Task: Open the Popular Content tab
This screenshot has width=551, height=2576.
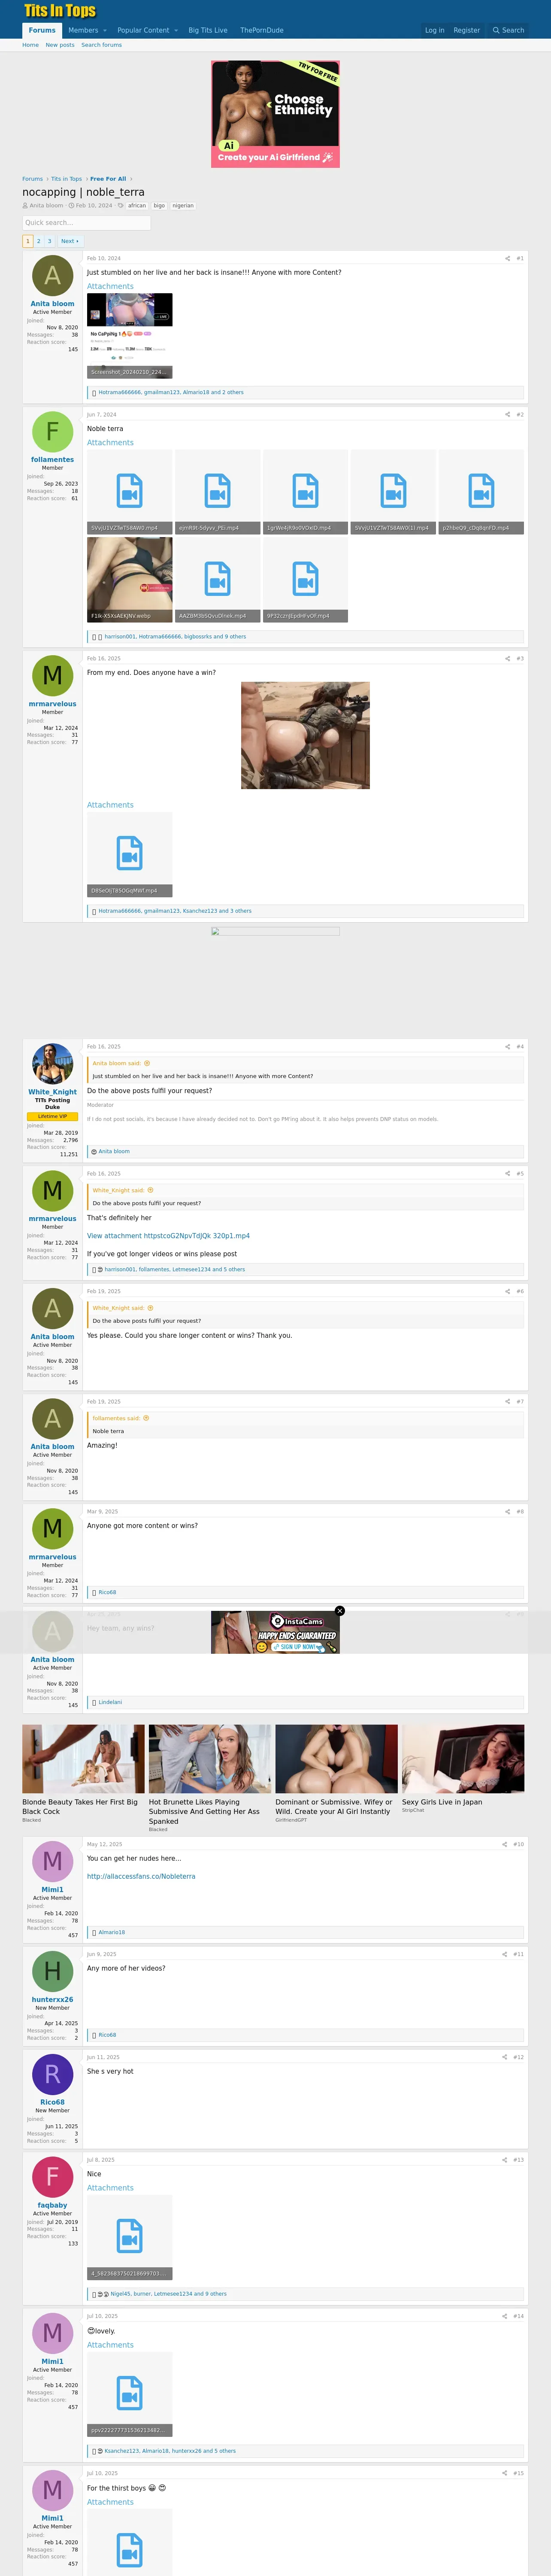Action: pyautogui.click(x=143, y=30)
